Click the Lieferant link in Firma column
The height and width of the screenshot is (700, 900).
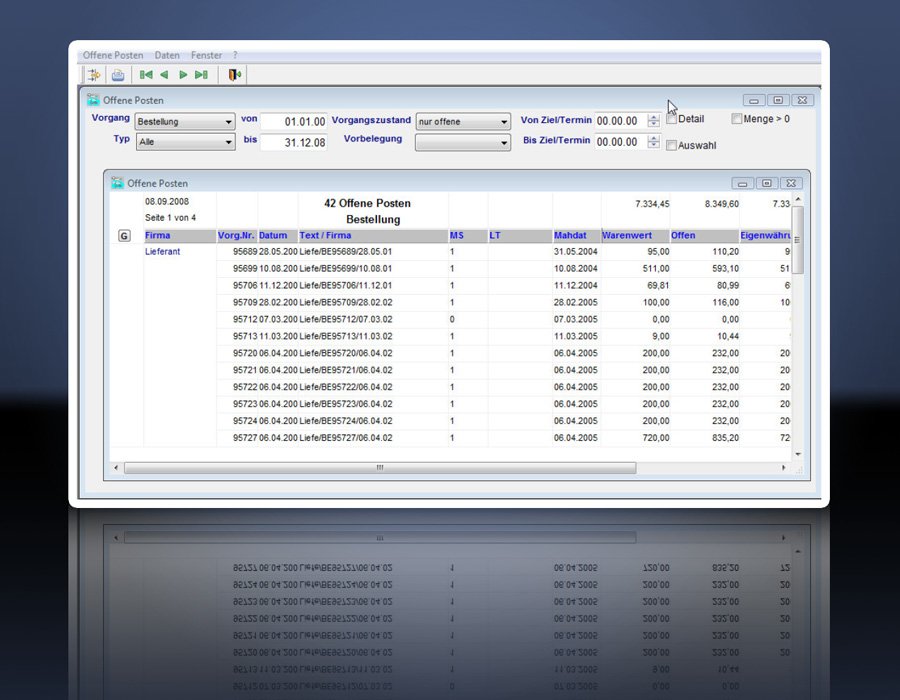[163, 252]
